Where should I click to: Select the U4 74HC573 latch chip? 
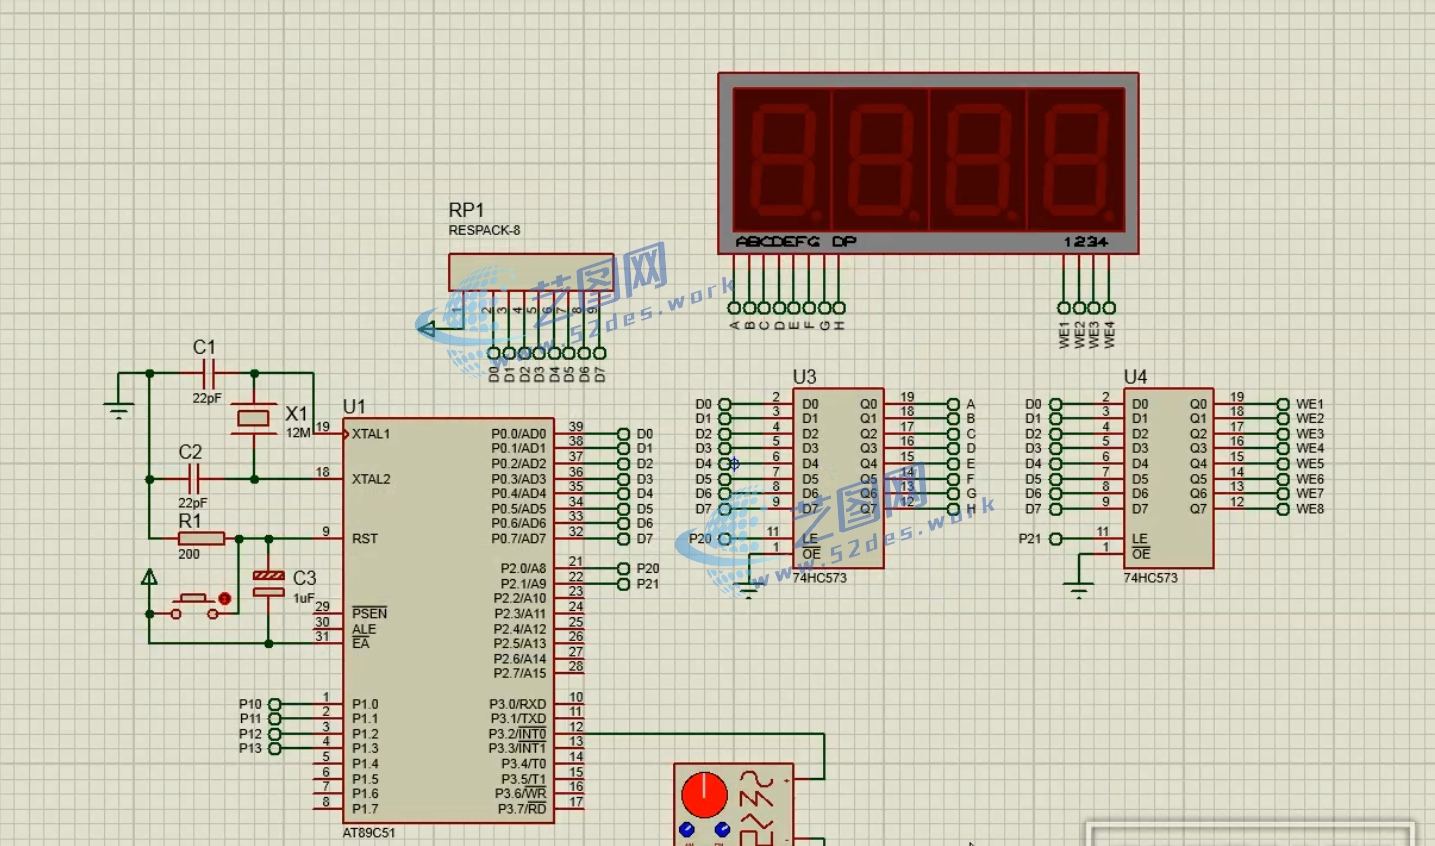[1168, 479]
